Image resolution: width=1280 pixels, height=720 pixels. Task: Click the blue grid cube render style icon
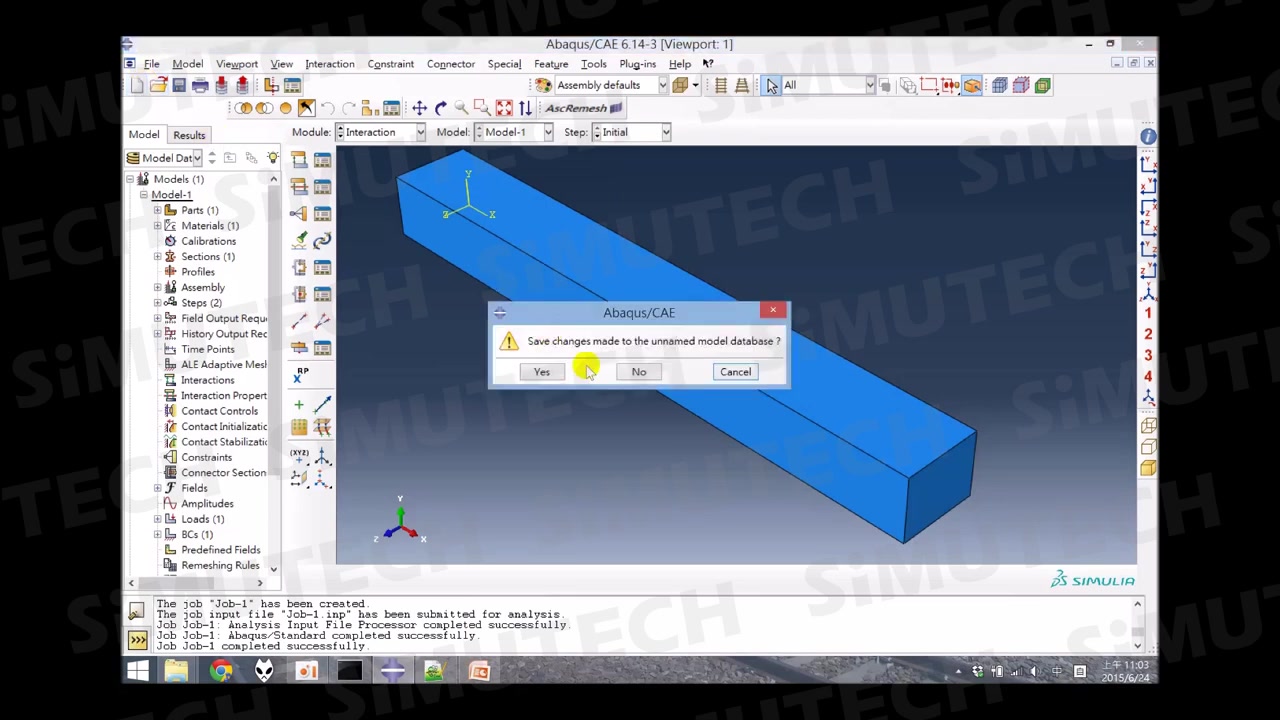[x=1000, y=86]
